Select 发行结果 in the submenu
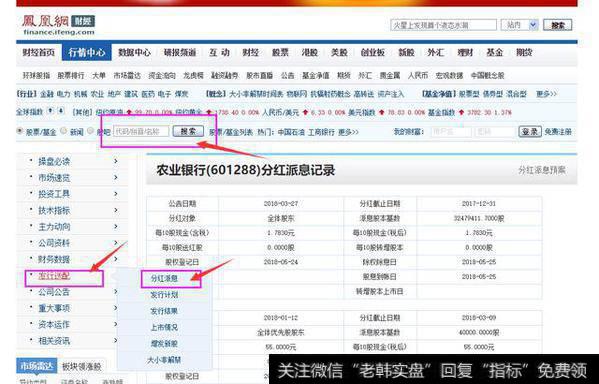This screenshot has width=599, height=384. click(164, 311)
